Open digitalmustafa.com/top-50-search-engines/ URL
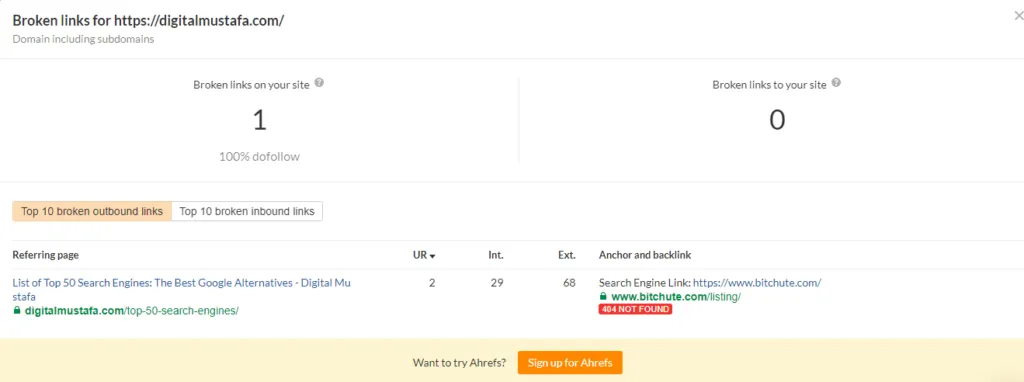Screen dimensions: 1024x382 131,311
